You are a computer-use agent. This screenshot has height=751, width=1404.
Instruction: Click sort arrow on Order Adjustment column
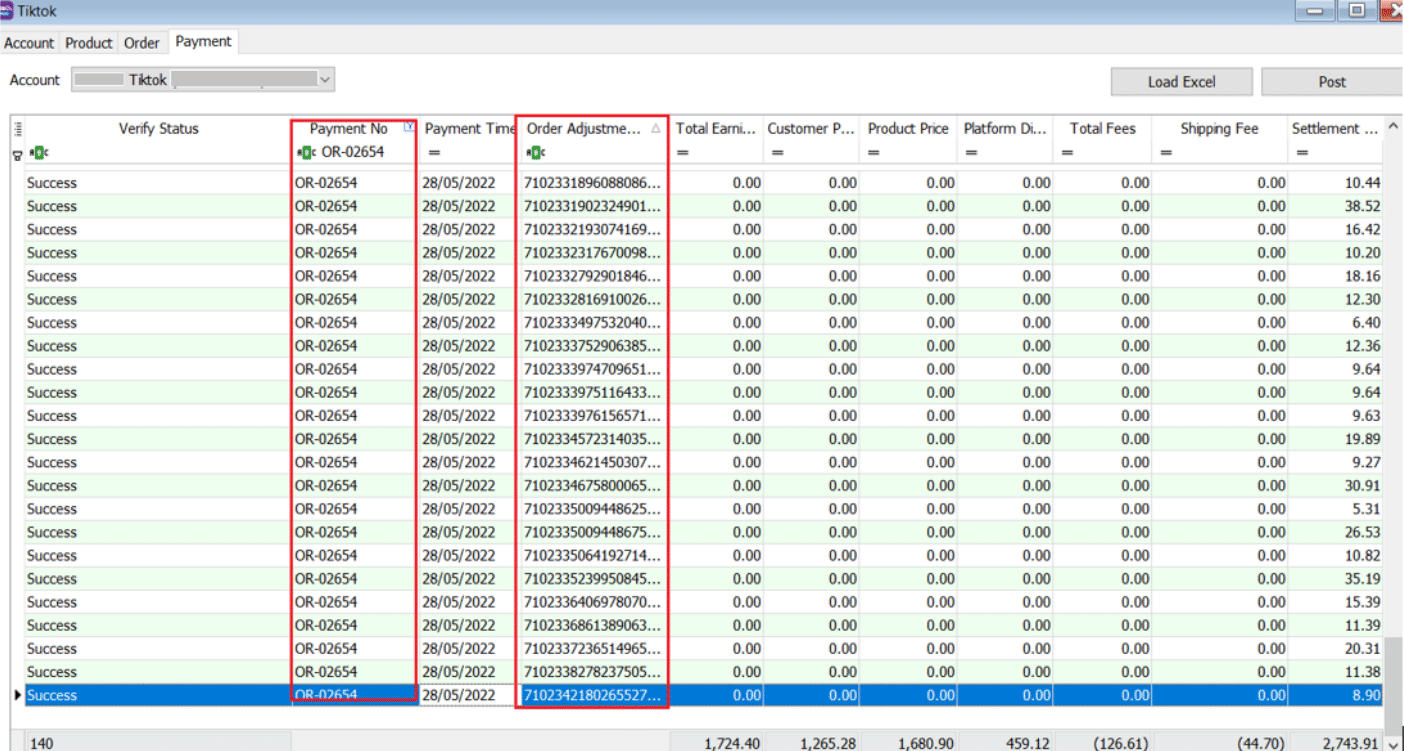pyautogui.click(x=656, y=129)
